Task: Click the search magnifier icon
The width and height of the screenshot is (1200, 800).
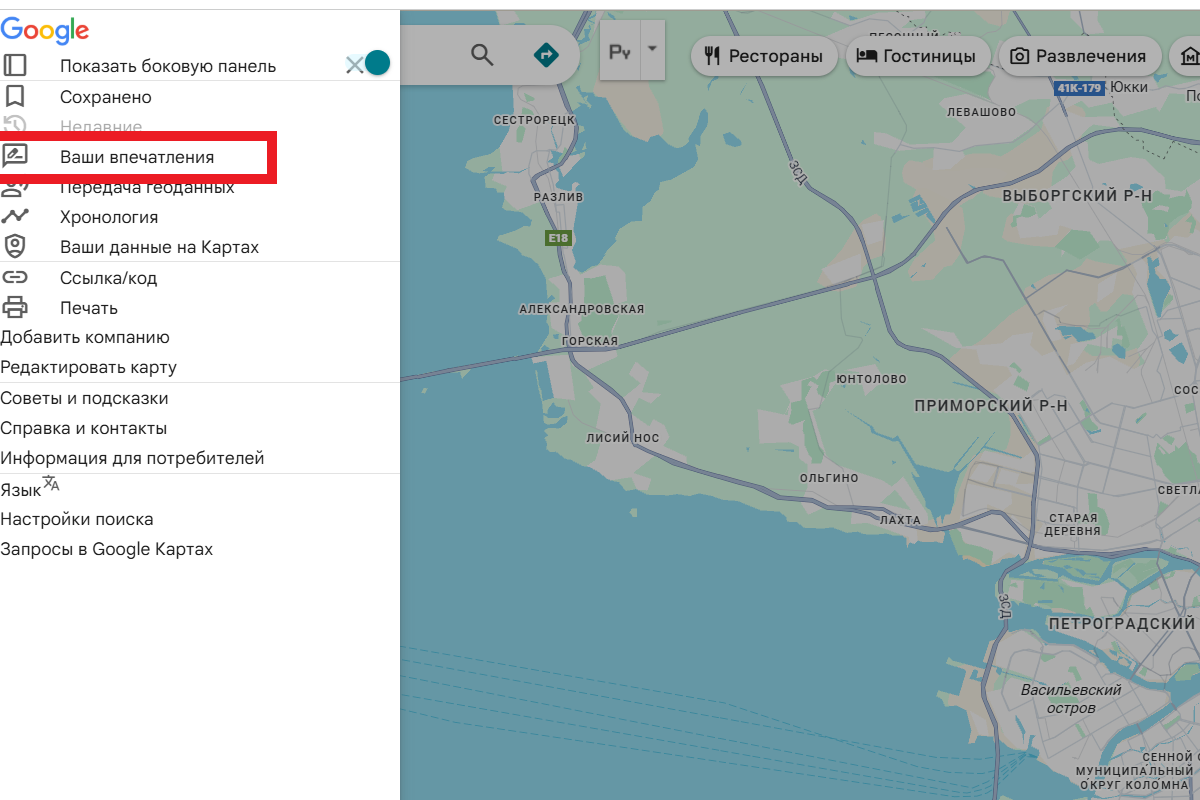Action: pyautogui.click(x=482, y=56)
